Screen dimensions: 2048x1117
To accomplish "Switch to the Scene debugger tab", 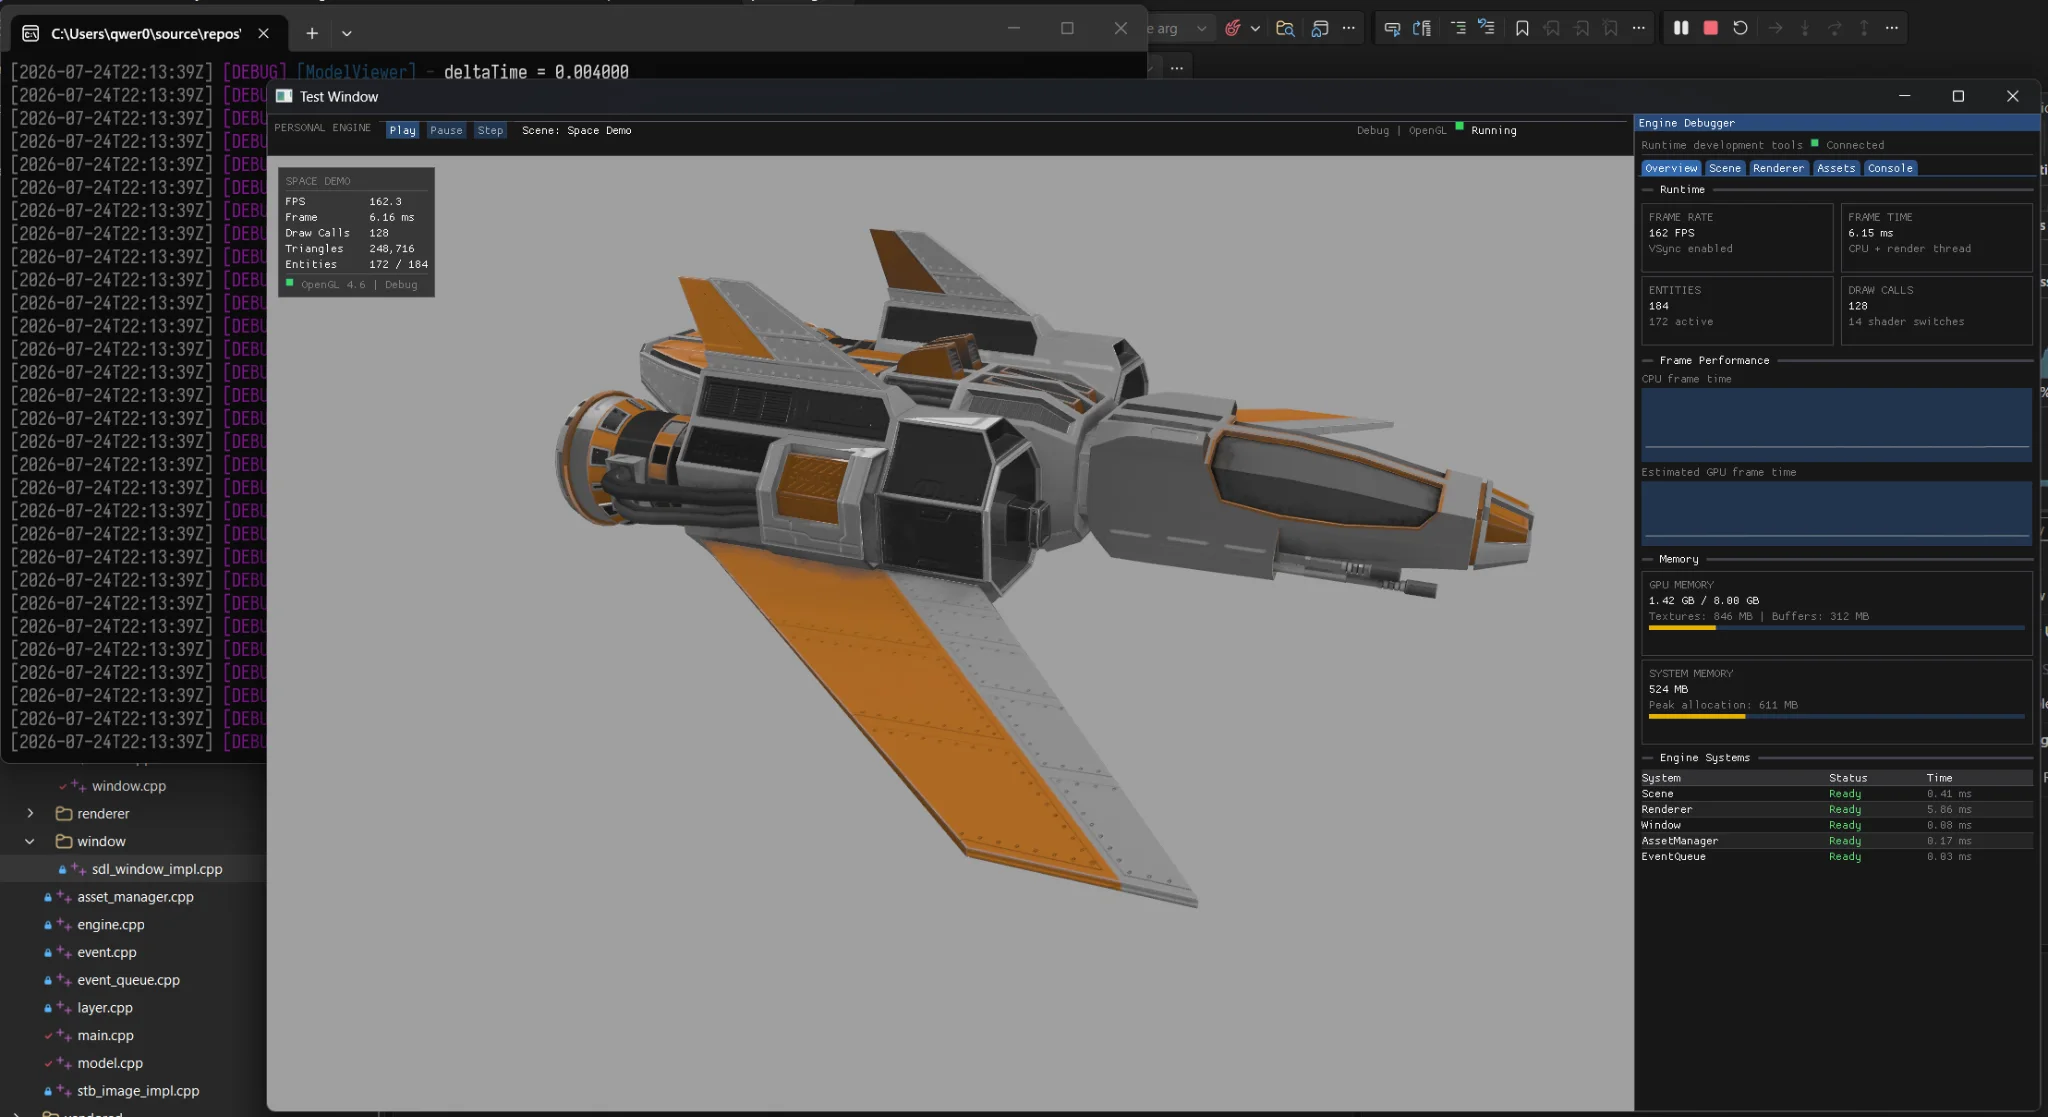I will 1725,168.
